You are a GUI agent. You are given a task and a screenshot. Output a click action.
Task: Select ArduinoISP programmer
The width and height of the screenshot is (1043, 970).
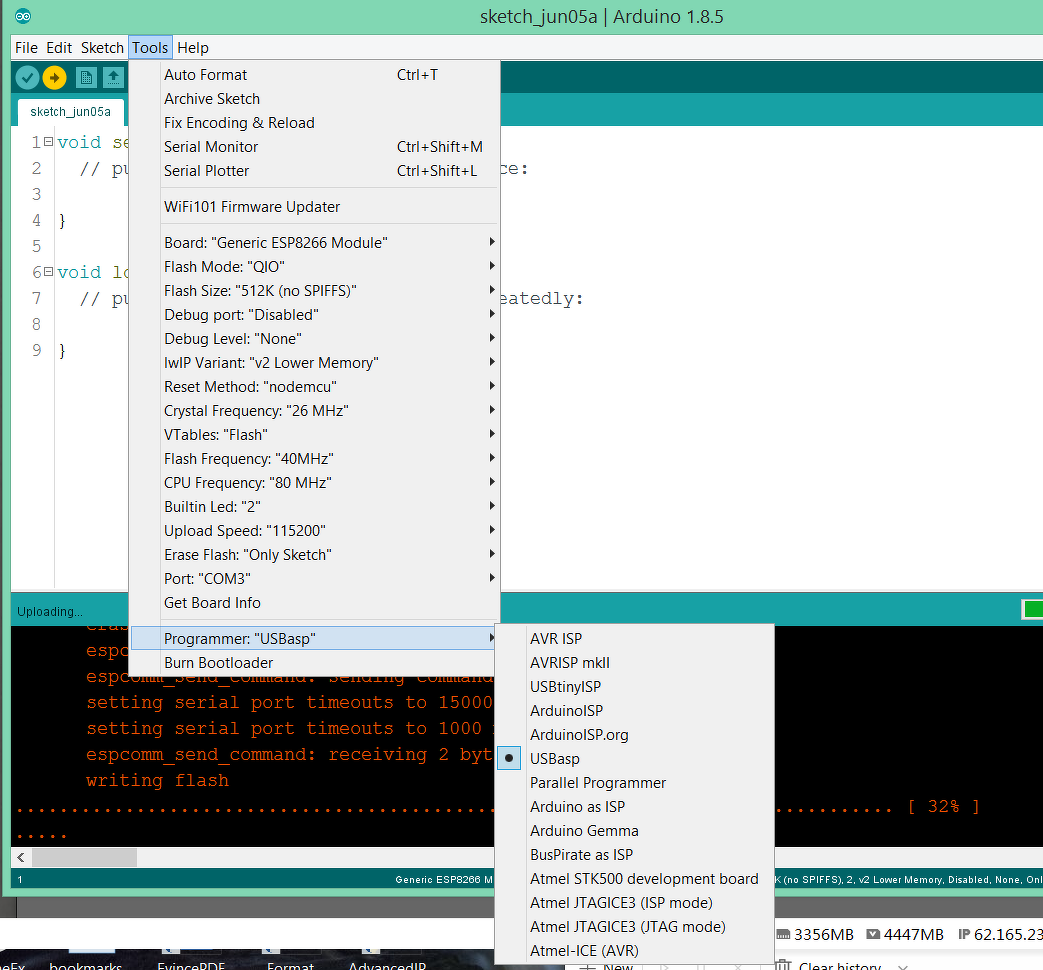pos(635,711)
